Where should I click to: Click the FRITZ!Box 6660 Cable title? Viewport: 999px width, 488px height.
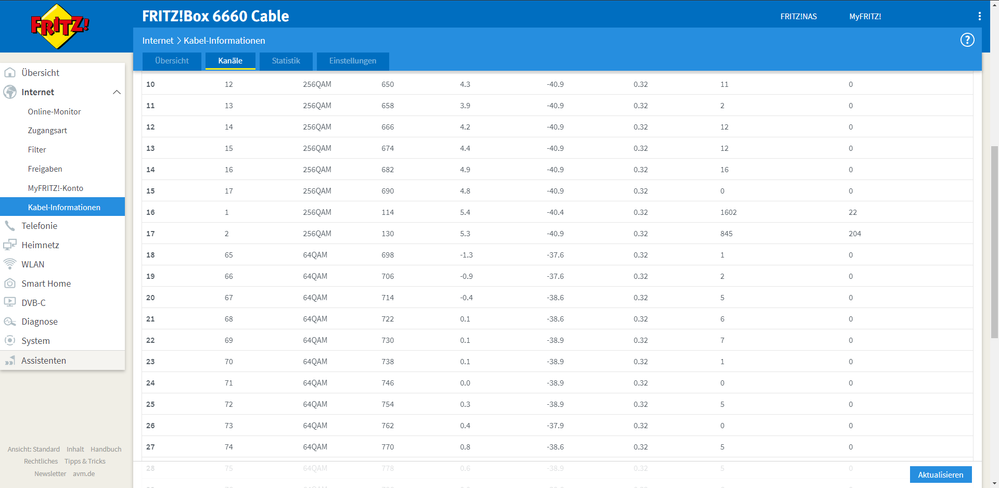215,17
